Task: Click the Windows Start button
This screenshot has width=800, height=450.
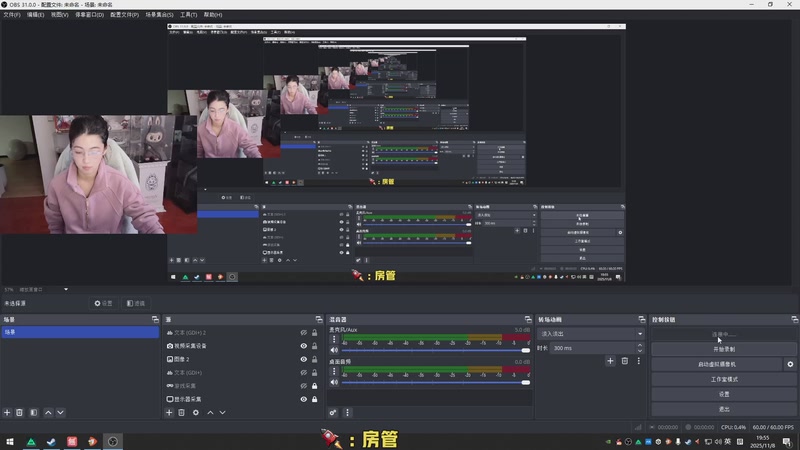Action: [x=10, y=441]
